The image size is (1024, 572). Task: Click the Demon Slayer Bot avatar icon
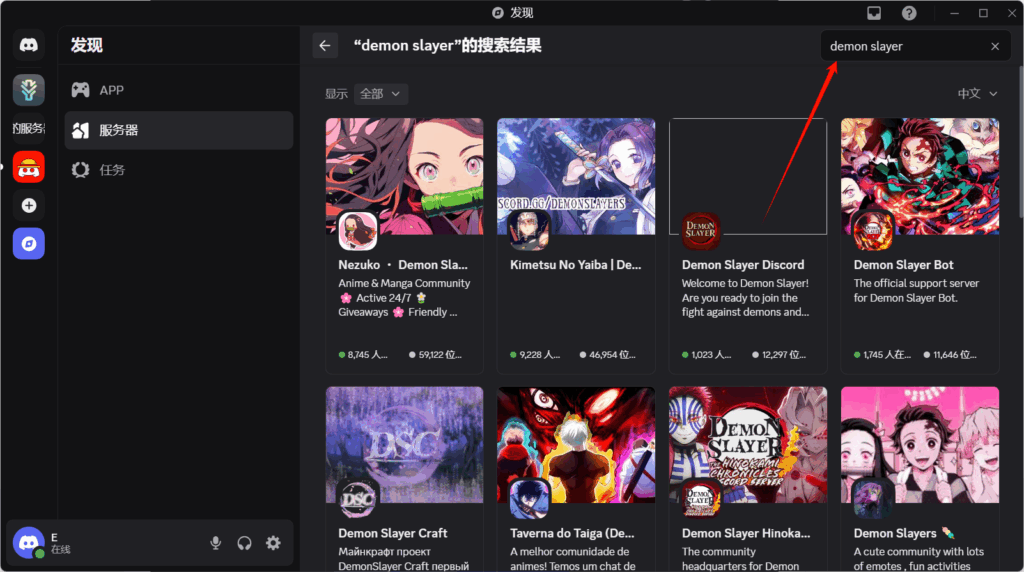coord(873,230)
